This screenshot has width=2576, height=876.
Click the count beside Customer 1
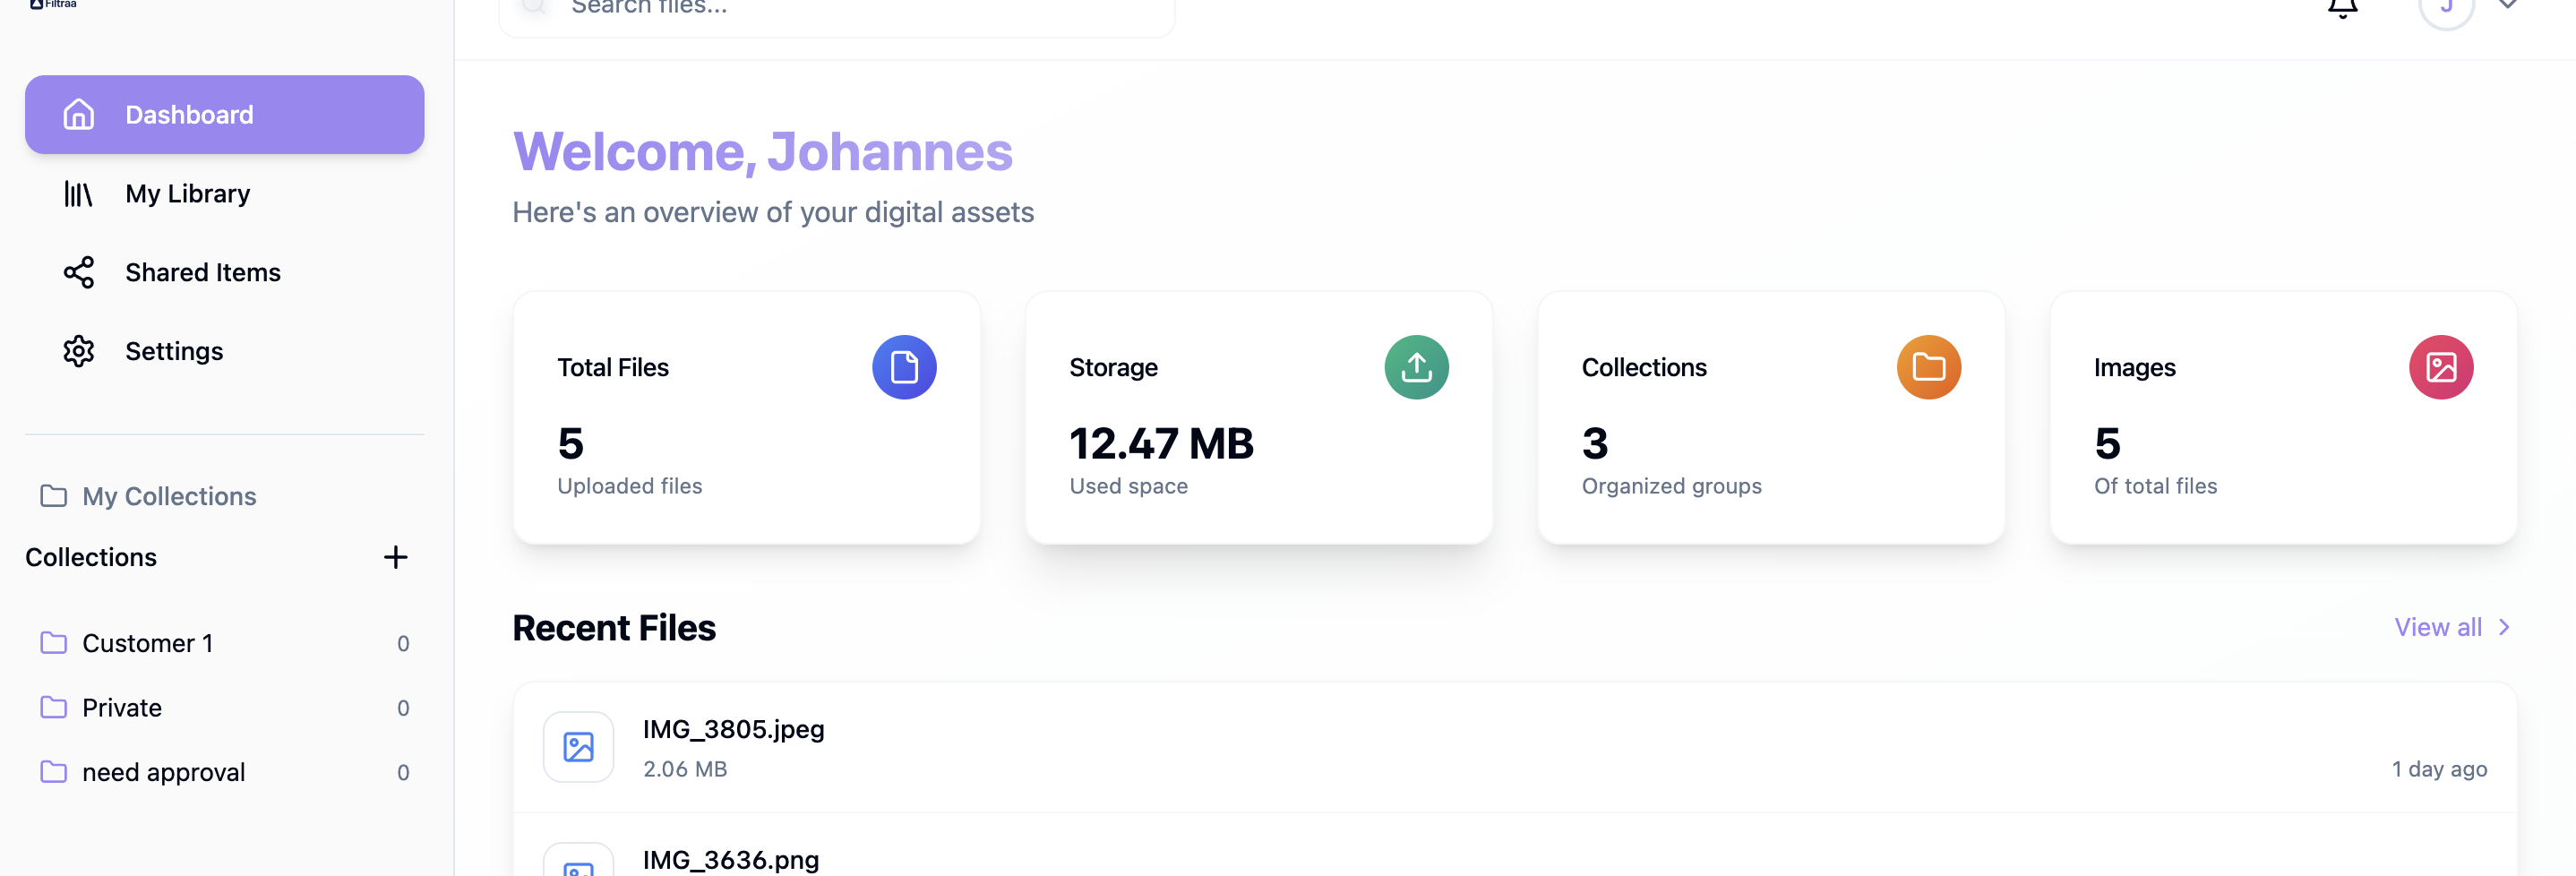point(403,643)
